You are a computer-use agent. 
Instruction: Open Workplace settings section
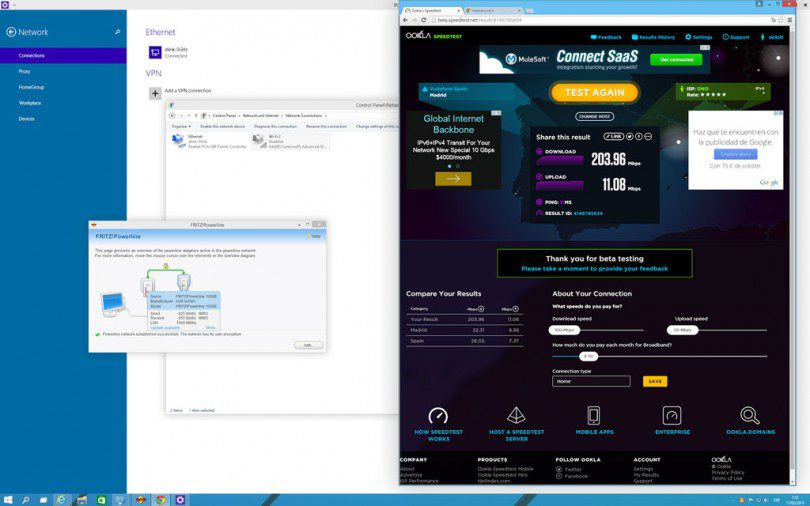pos(29,103)
